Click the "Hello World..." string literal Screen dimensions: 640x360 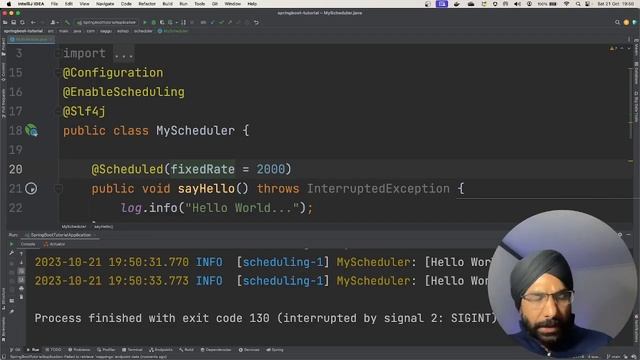pyautogui.click(x=242, y=208)
